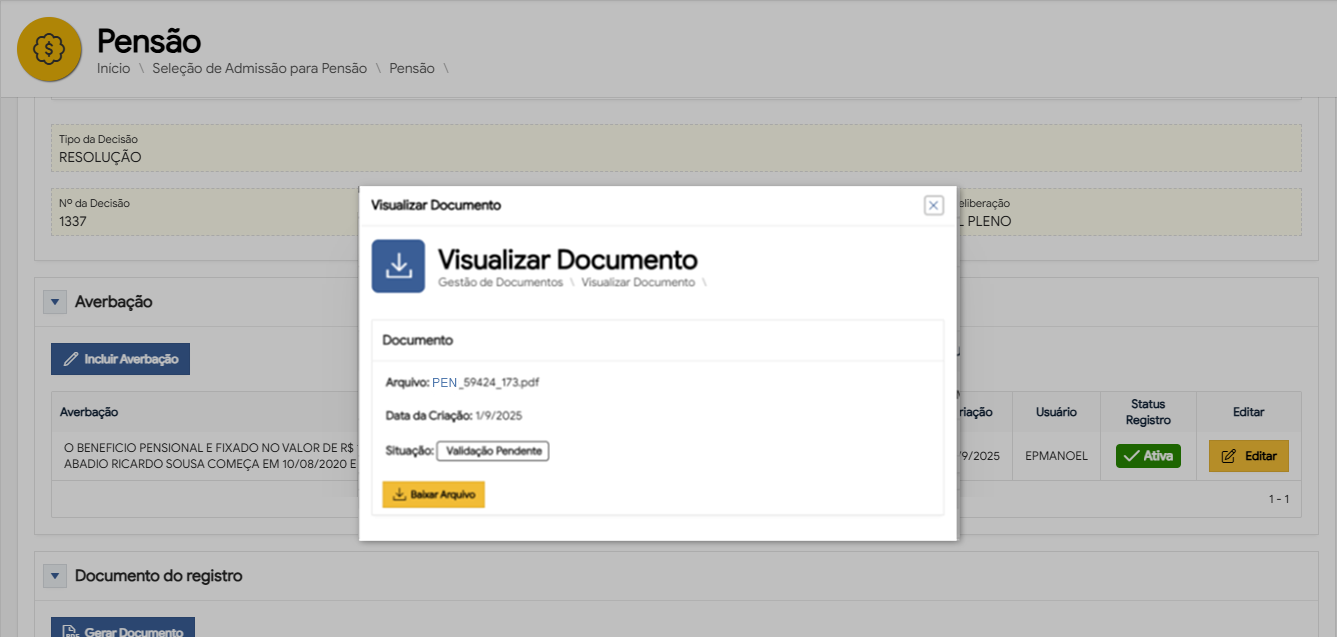Viewport: 1337px width, 637px height.
Task: Close the Visualizar Documento dialog
Action: 933,205
